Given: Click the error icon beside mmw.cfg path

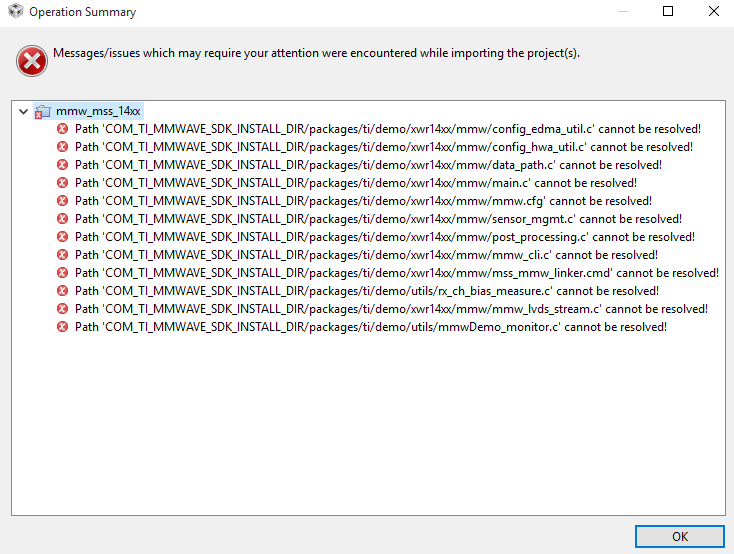Looking at the screenshot, I should [63, 201].
